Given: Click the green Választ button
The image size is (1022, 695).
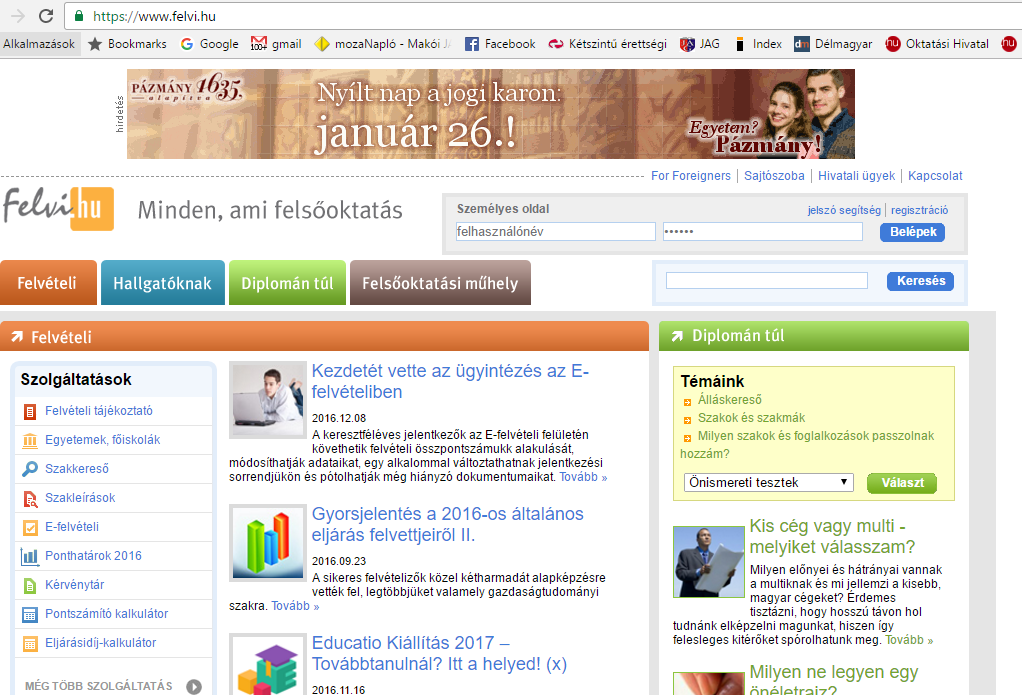Looking at the screenshot, I should coord(902,483).
